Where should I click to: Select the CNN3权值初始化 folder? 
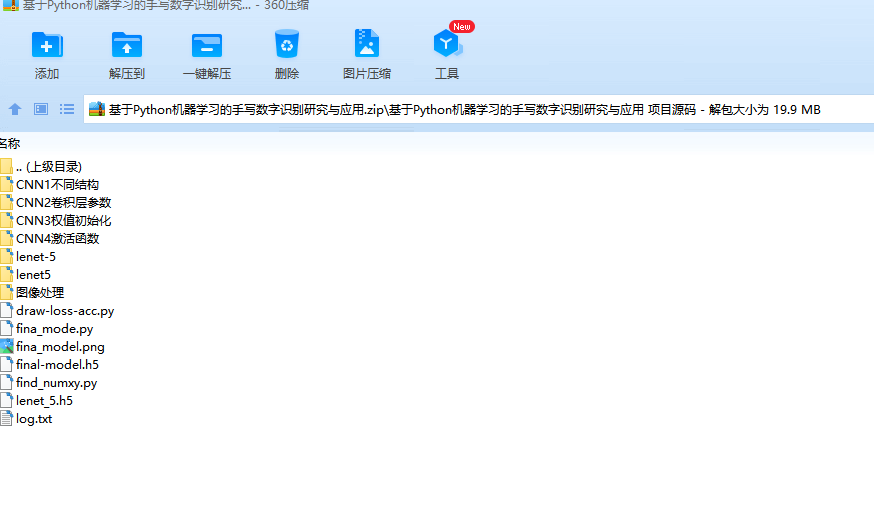(x=56, y=221)
